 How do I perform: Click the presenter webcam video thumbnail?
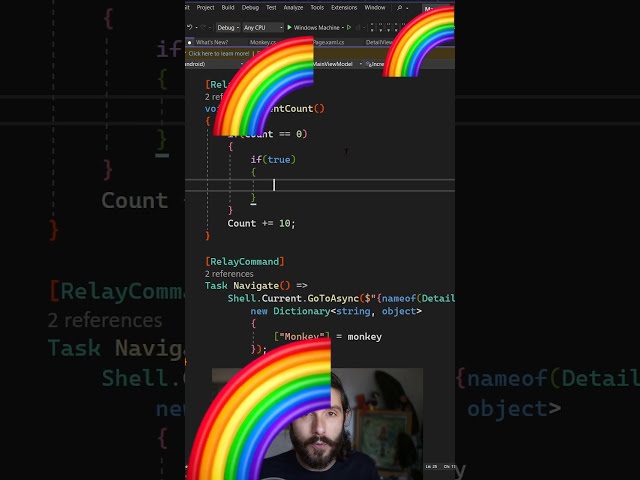(x=317, y=424)
